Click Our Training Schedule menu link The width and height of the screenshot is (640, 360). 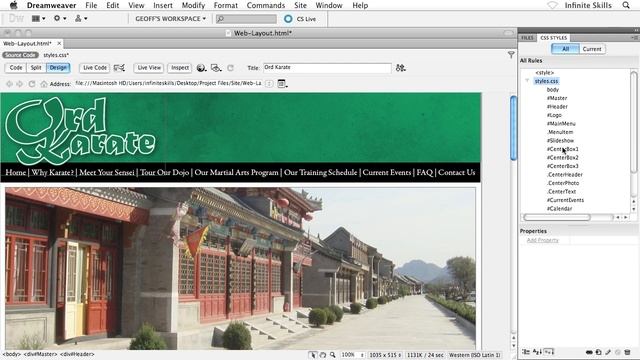[320, 172]
